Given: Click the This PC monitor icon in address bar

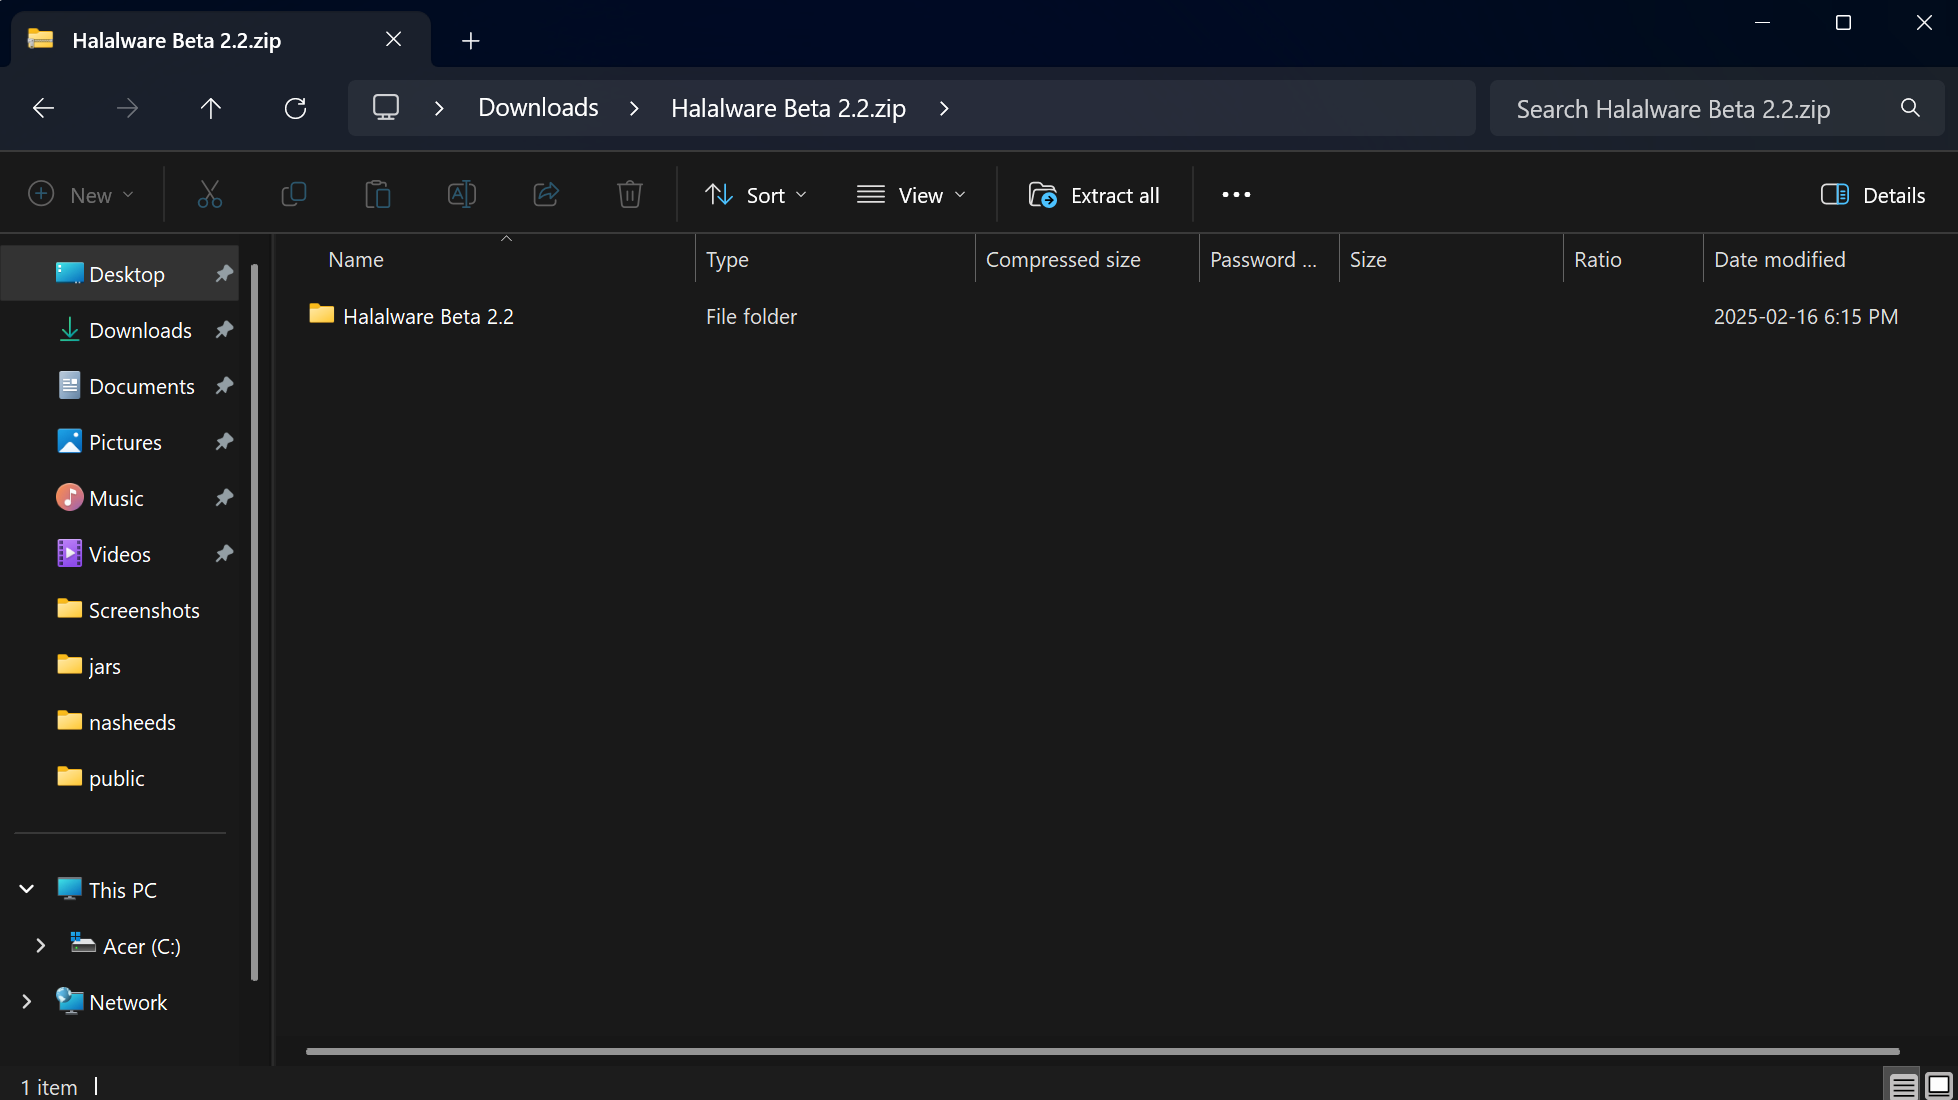Looking at the screenshot, I should [386, 107].
